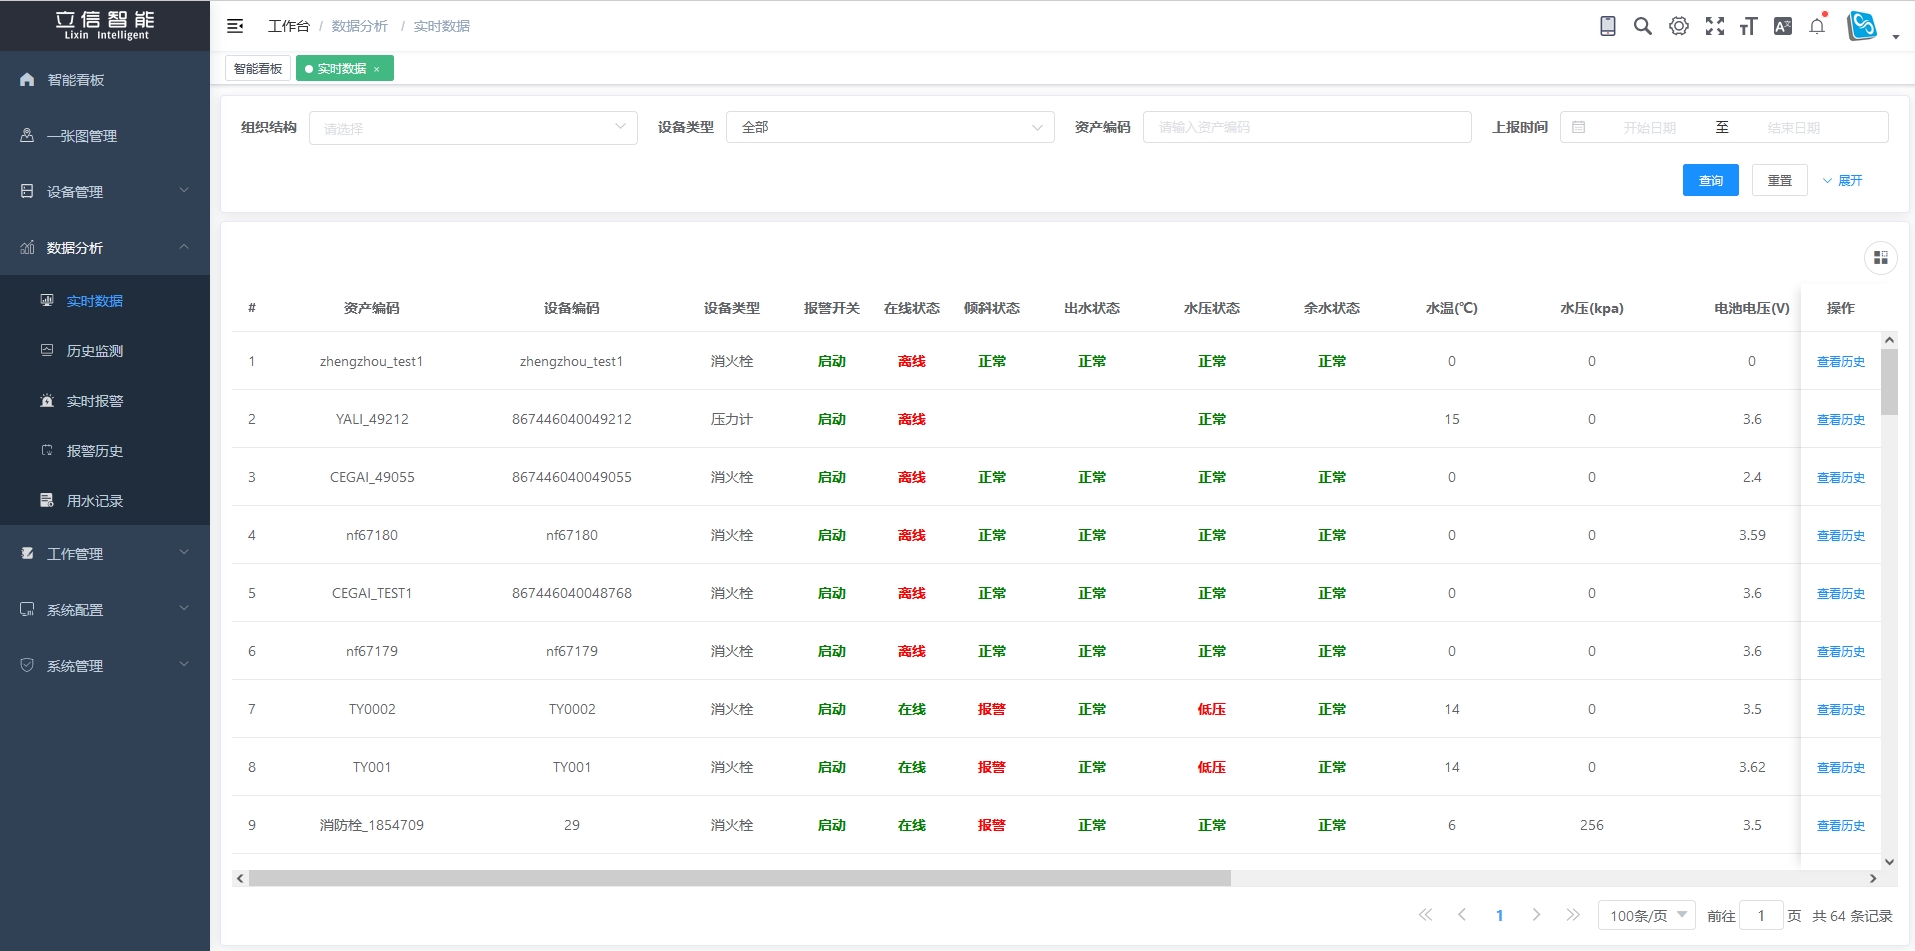Viewport: 1915px width, 951px height.
Task: Close the 实时数据 tab with its x
Action: (x=377, y=69)
